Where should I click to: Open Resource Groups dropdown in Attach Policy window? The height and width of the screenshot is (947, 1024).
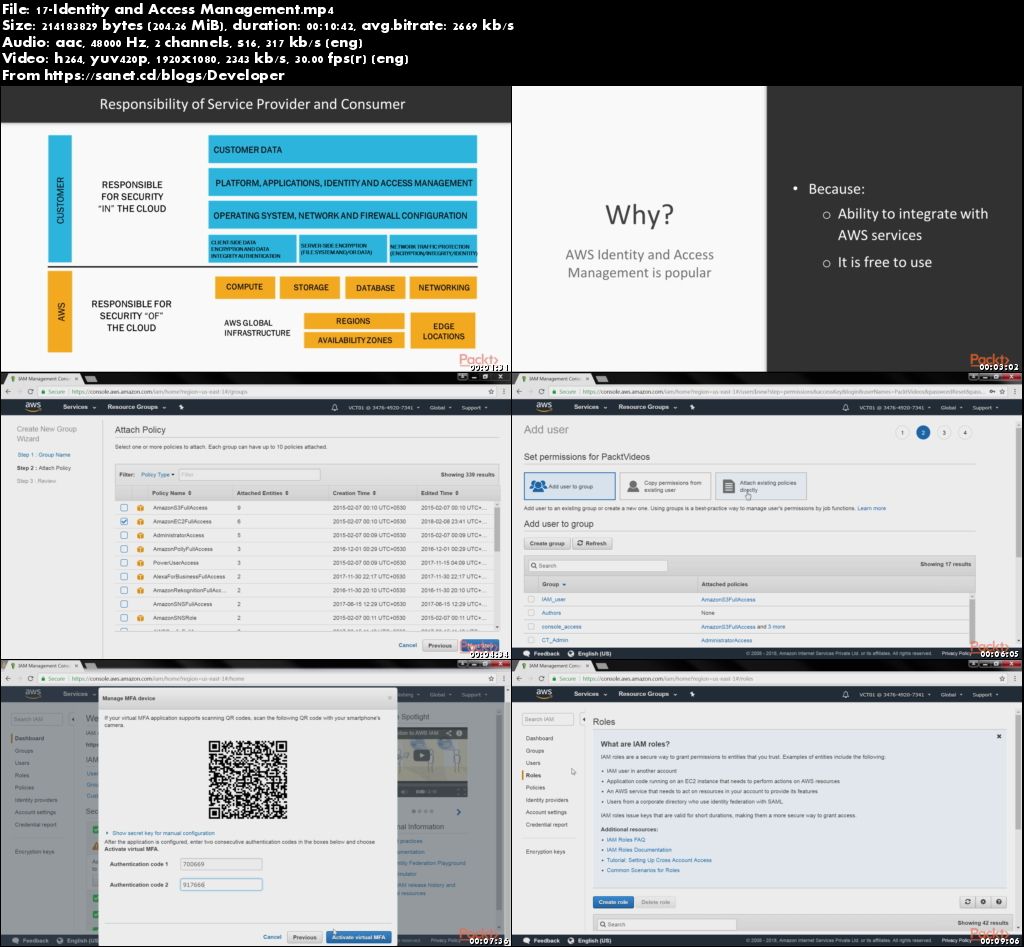(136, 407)
